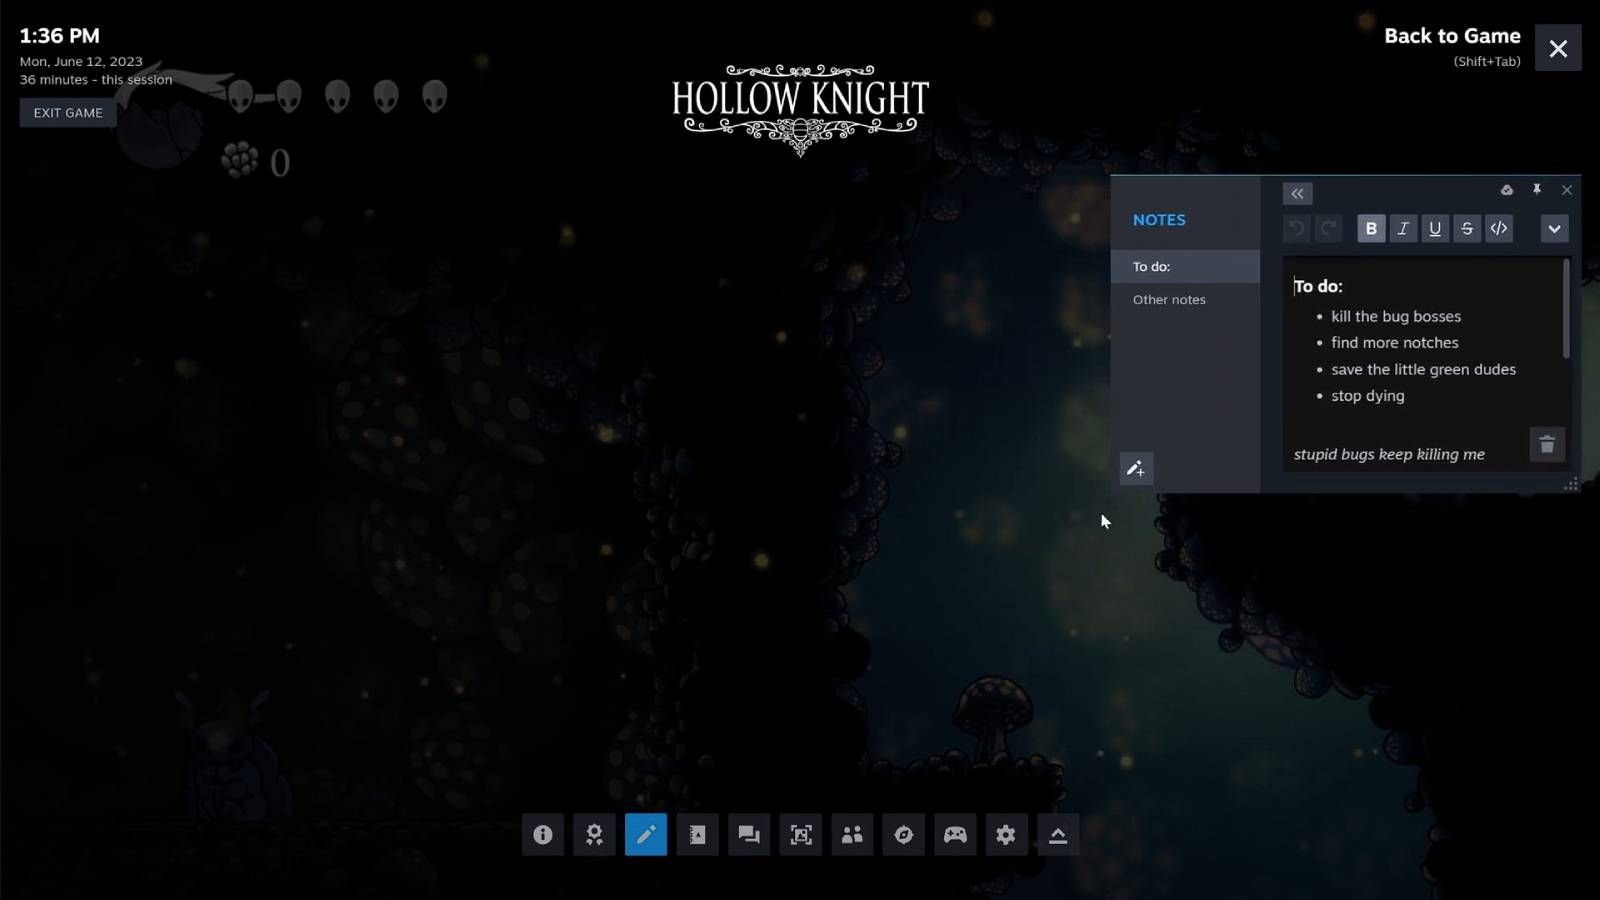This screenshot has height=900, width=1600.
Task: Click the NOTES panel header
Action: tap(1159, 220)
